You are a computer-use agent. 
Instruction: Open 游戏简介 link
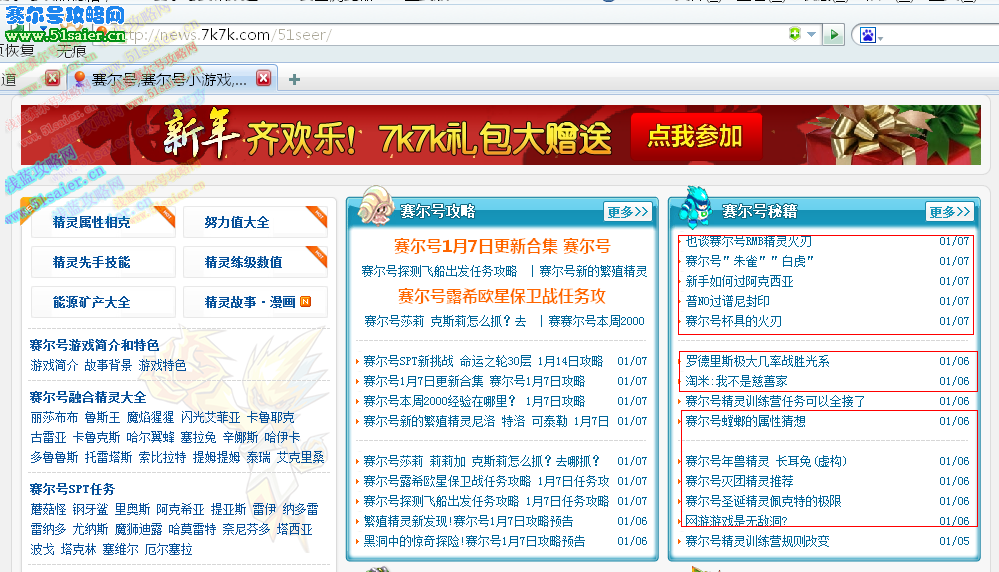[54, 366]
